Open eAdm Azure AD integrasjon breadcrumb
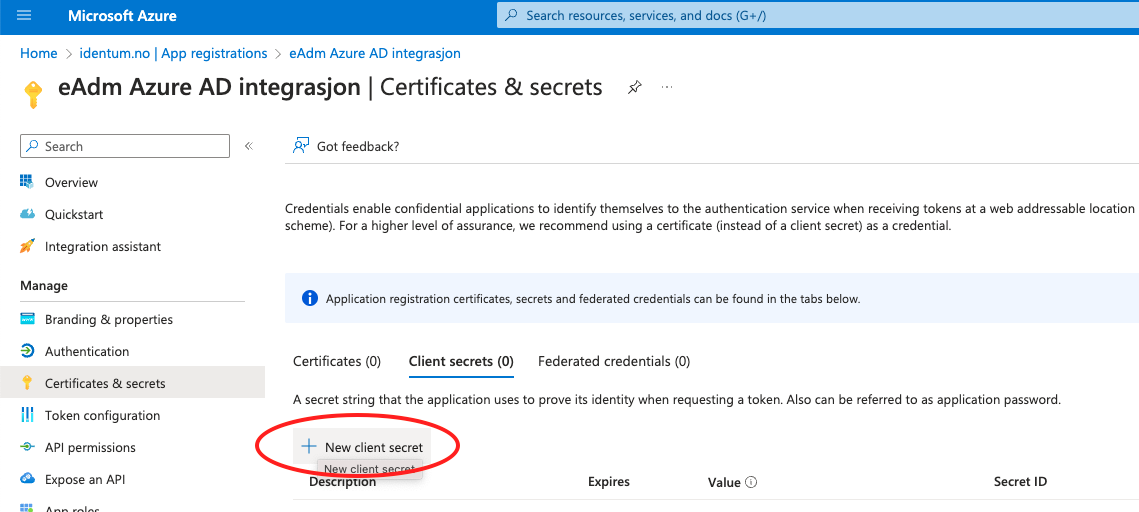Viewport: 1139px width, 512px height. [375, 53]
